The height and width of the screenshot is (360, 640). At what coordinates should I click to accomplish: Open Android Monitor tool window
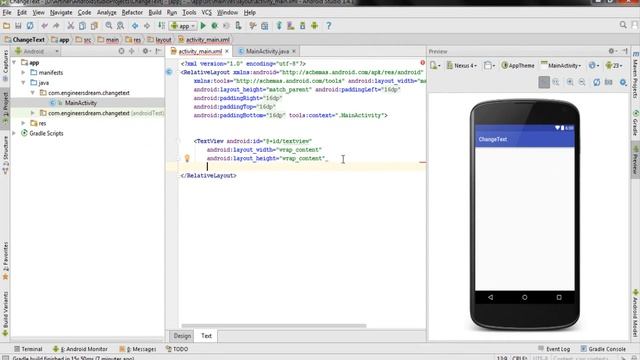pyautogui.click(x=80, y=349)
